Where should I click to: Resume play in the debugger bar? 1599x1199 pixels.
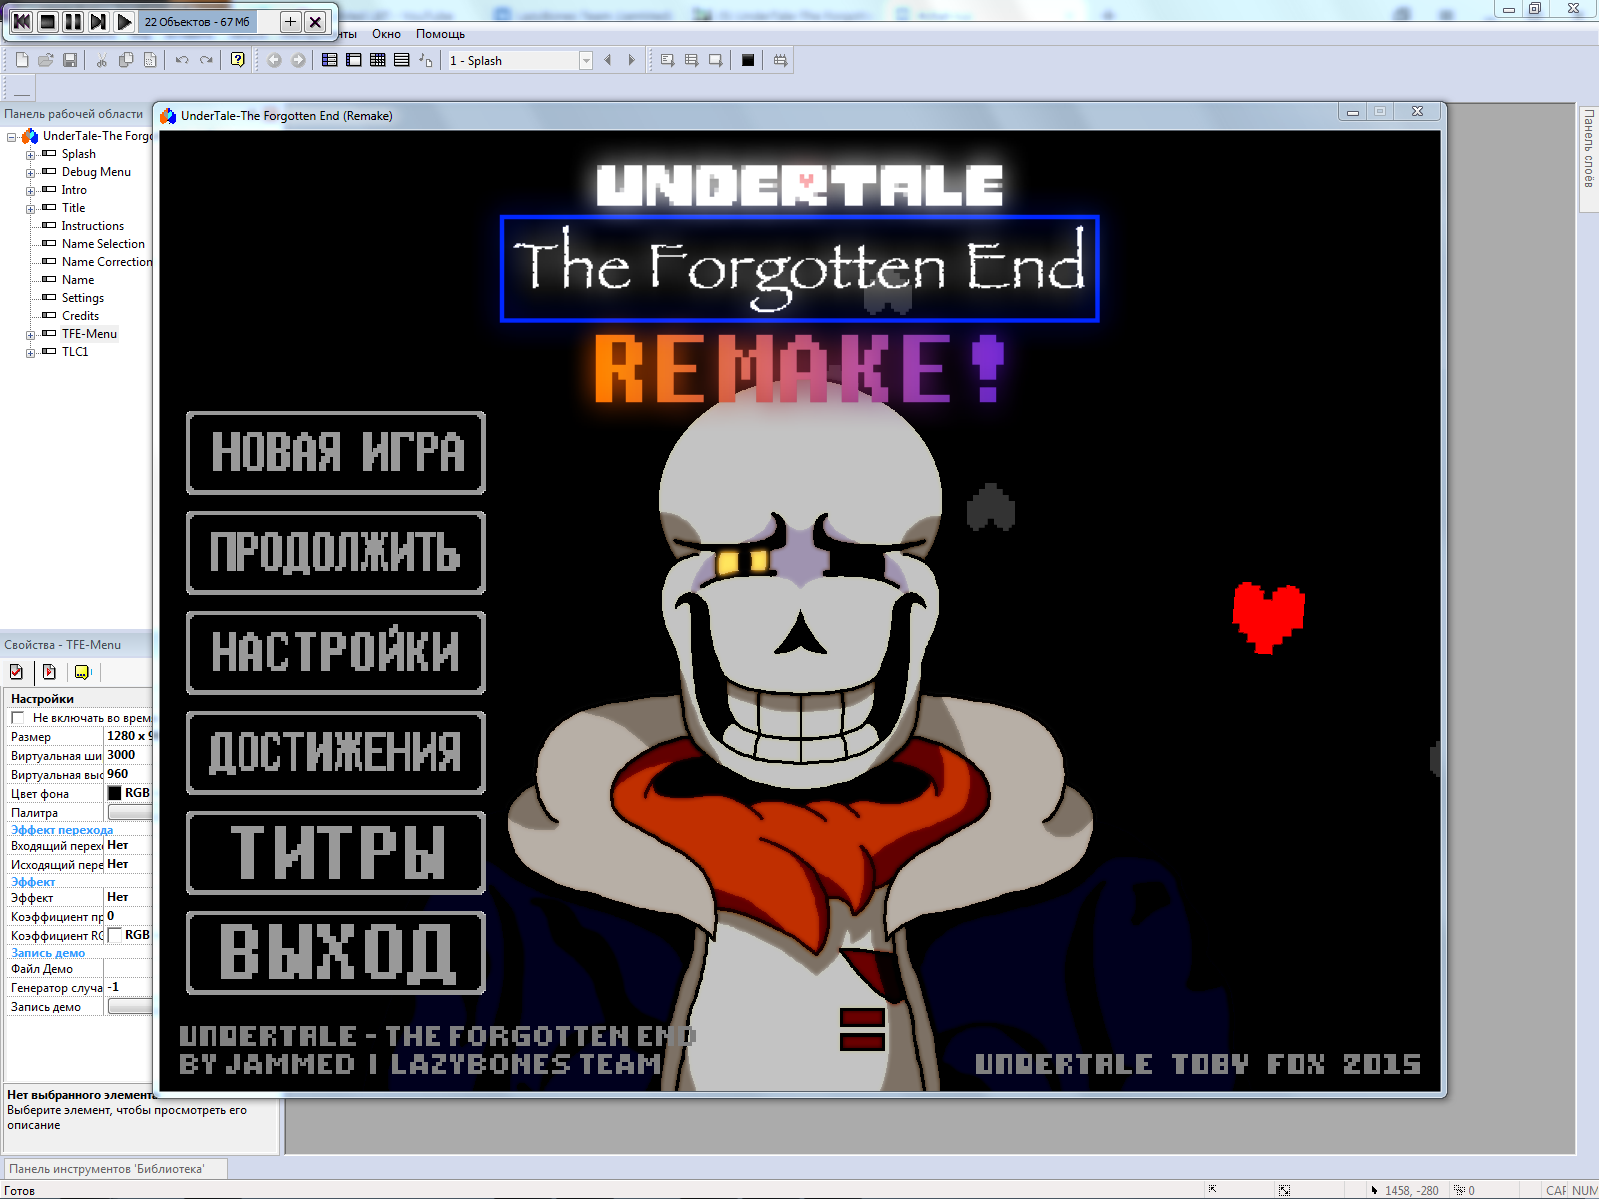pyautogui.click(x=125, y=21)
